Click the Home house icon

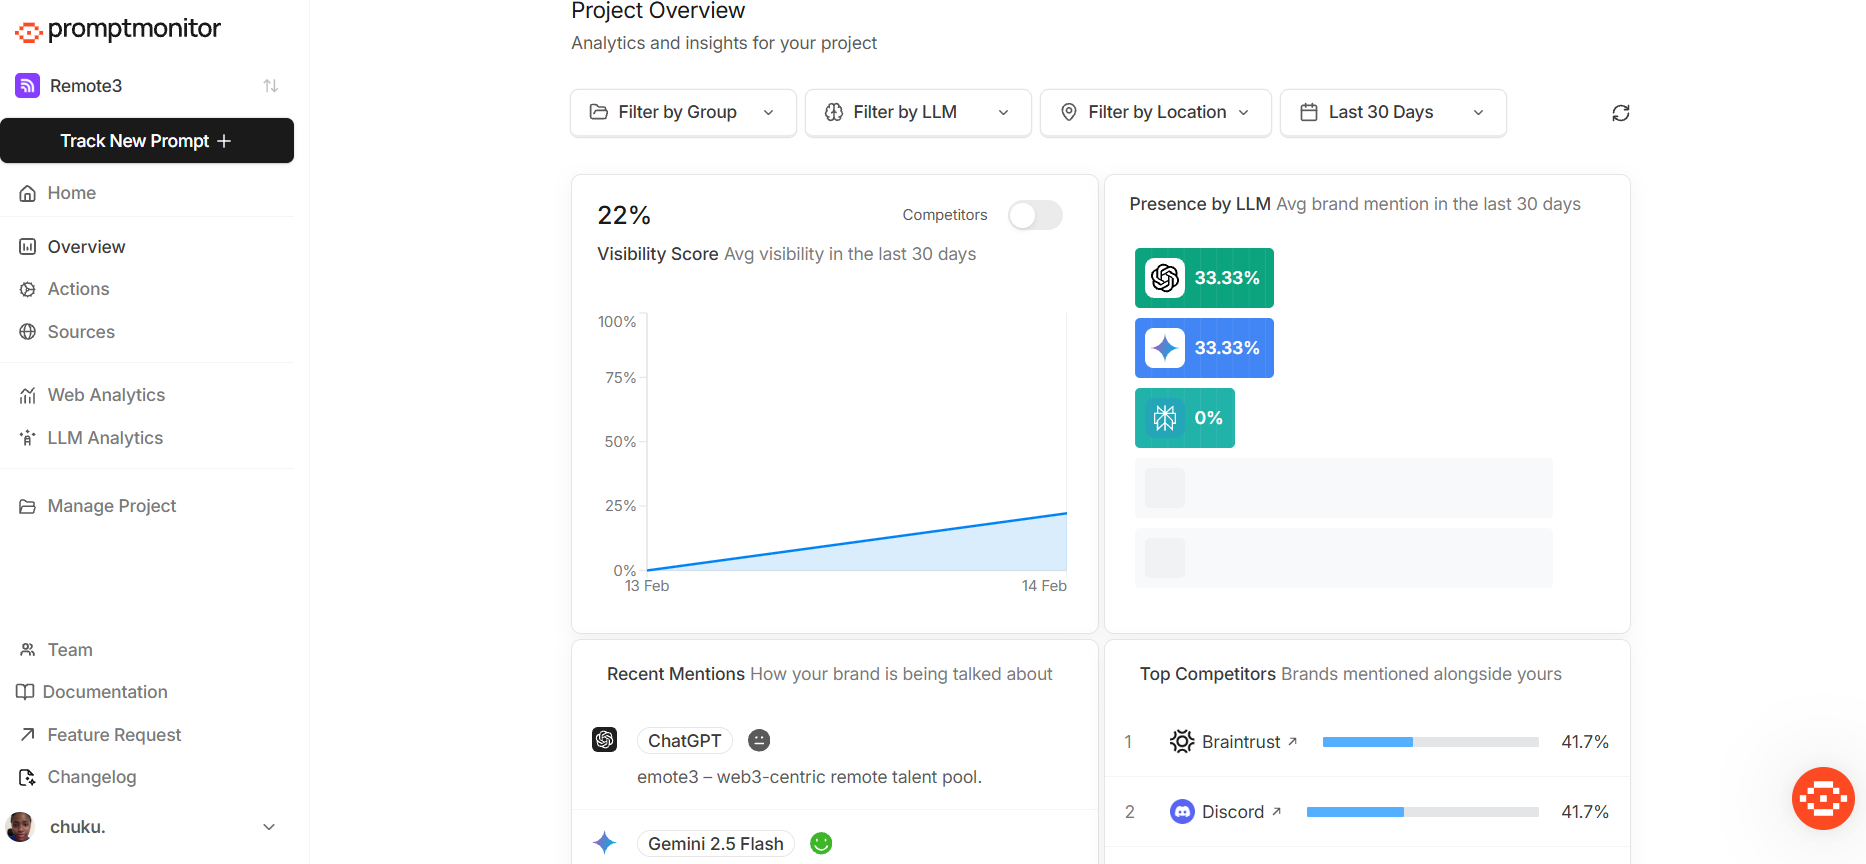pos(28,193)
